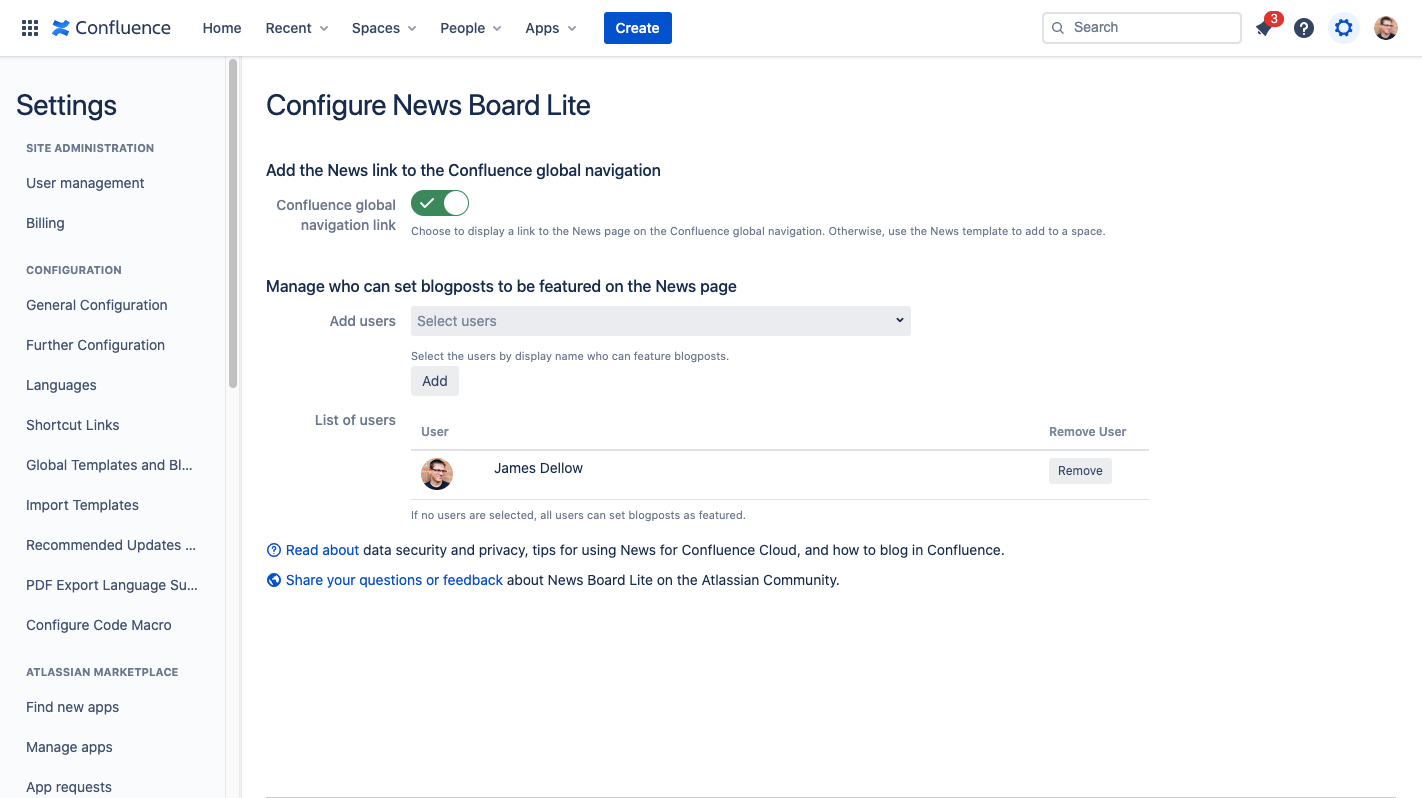Expand the Recent menu
Screen dimensions: 1422x798
coord(297,28)
